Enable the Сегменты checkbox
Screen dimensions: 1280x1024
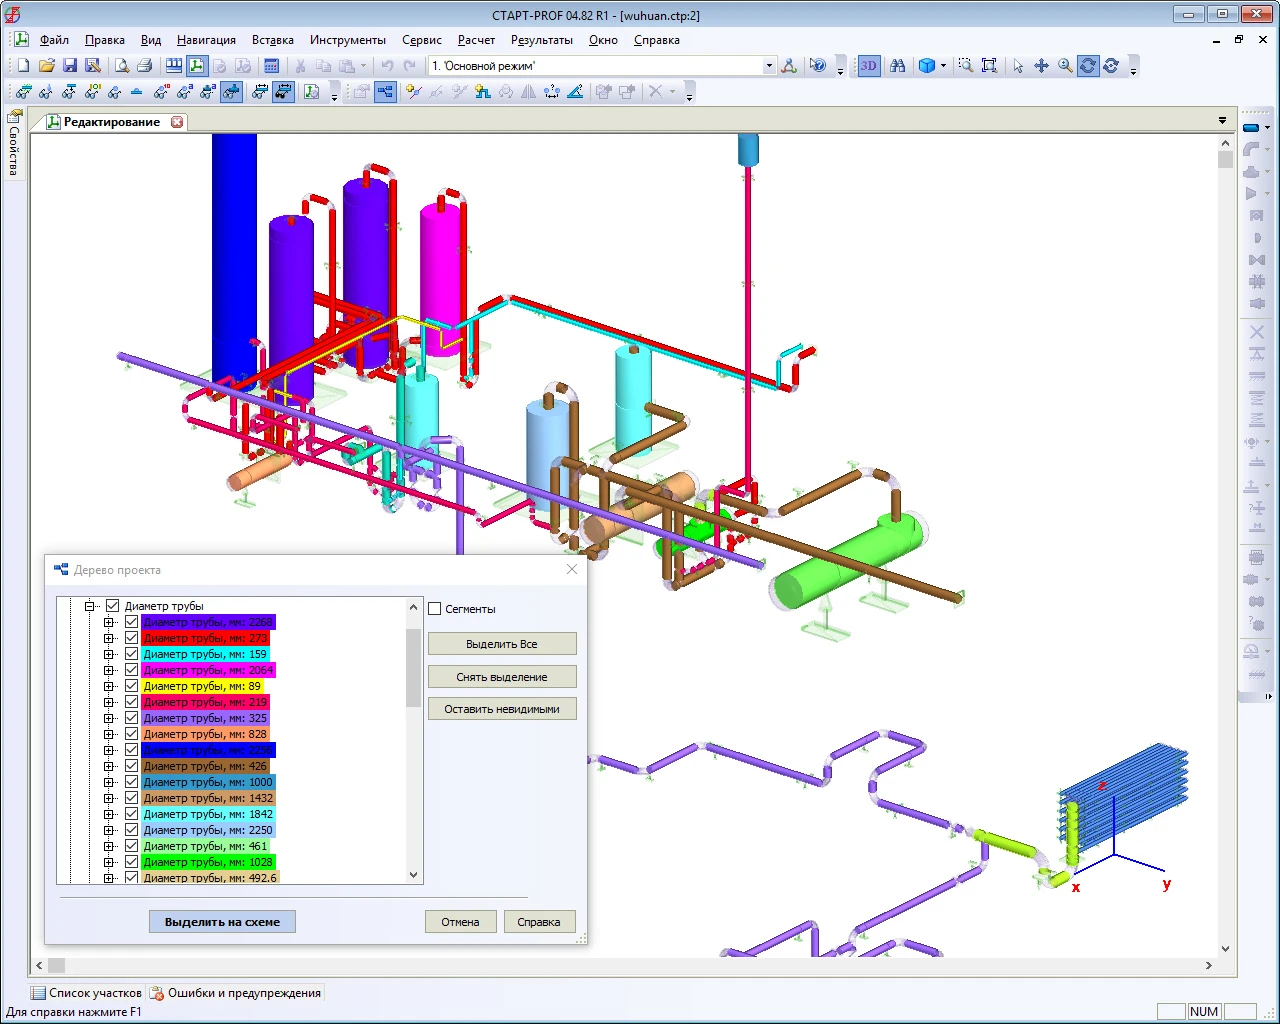coord(435,609)
